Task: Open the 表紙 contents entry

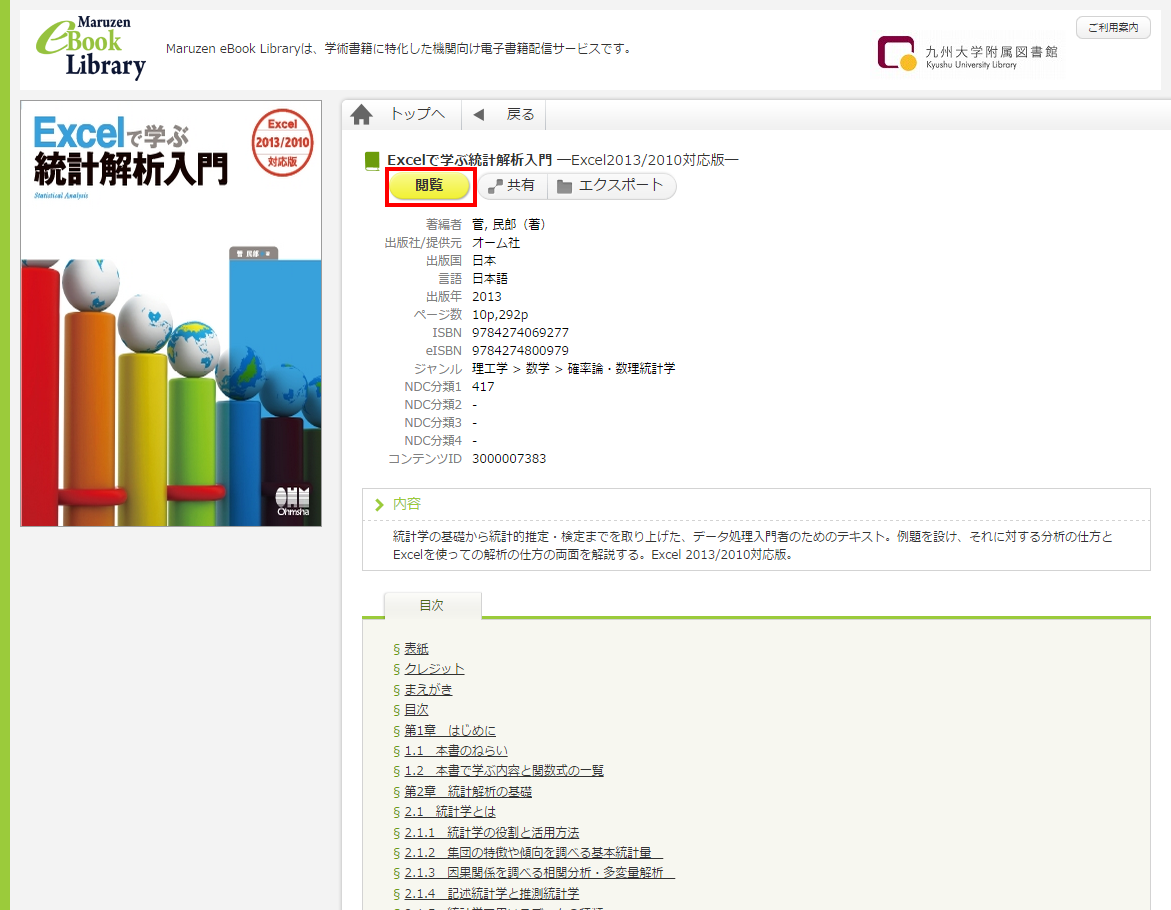Action: point(416,649)
